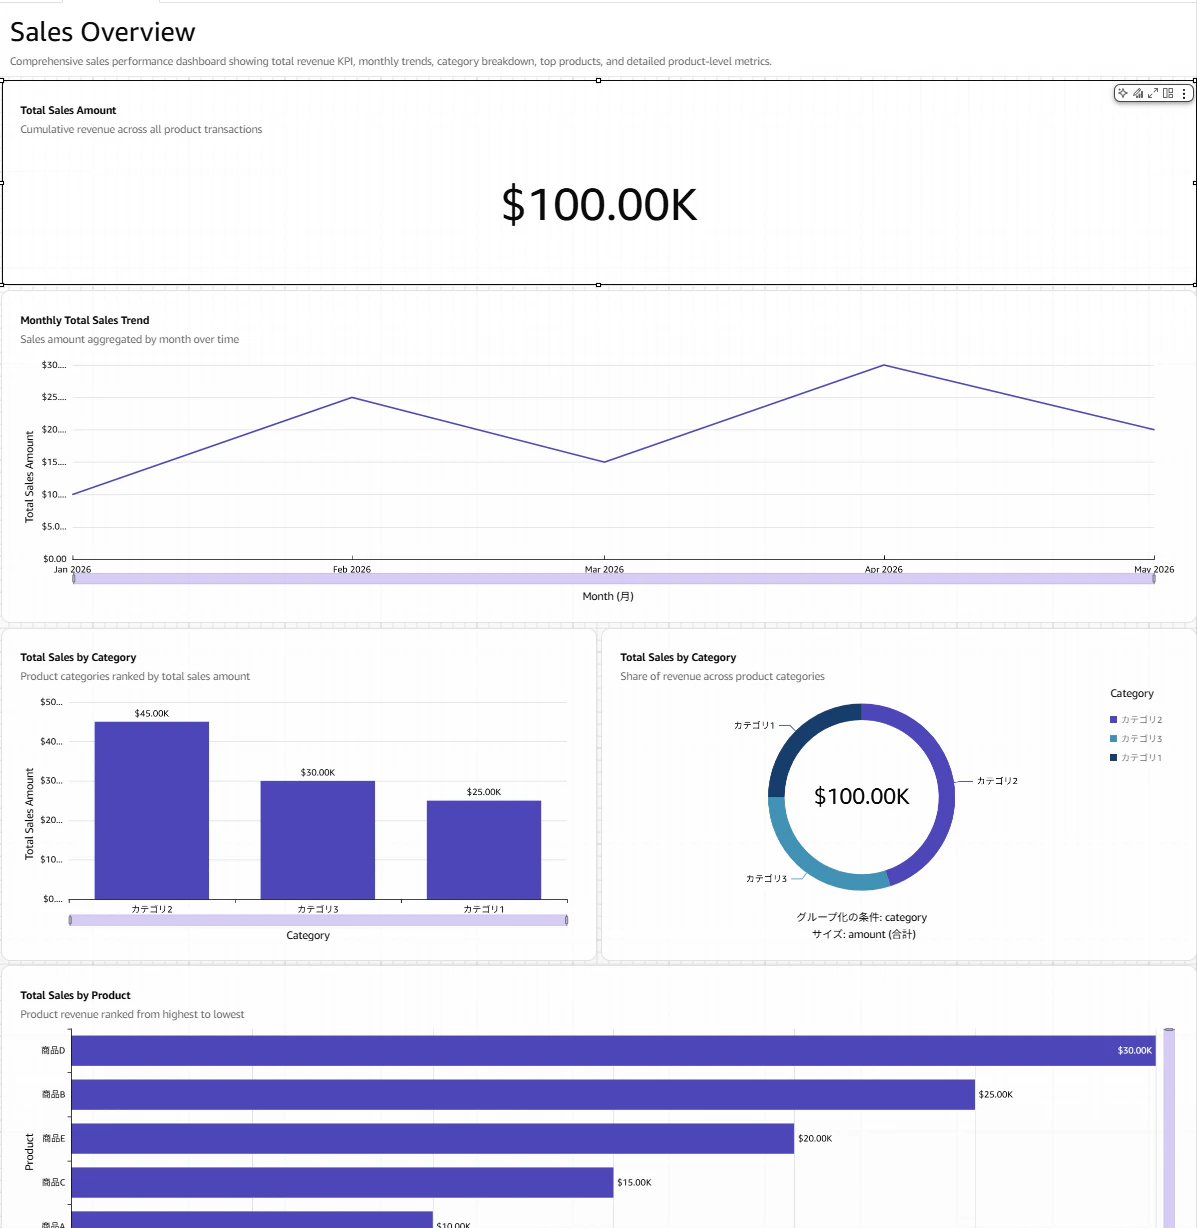
Task: Click the 'Monthly Total Sales Trend' title
Action: coord(85,320)
